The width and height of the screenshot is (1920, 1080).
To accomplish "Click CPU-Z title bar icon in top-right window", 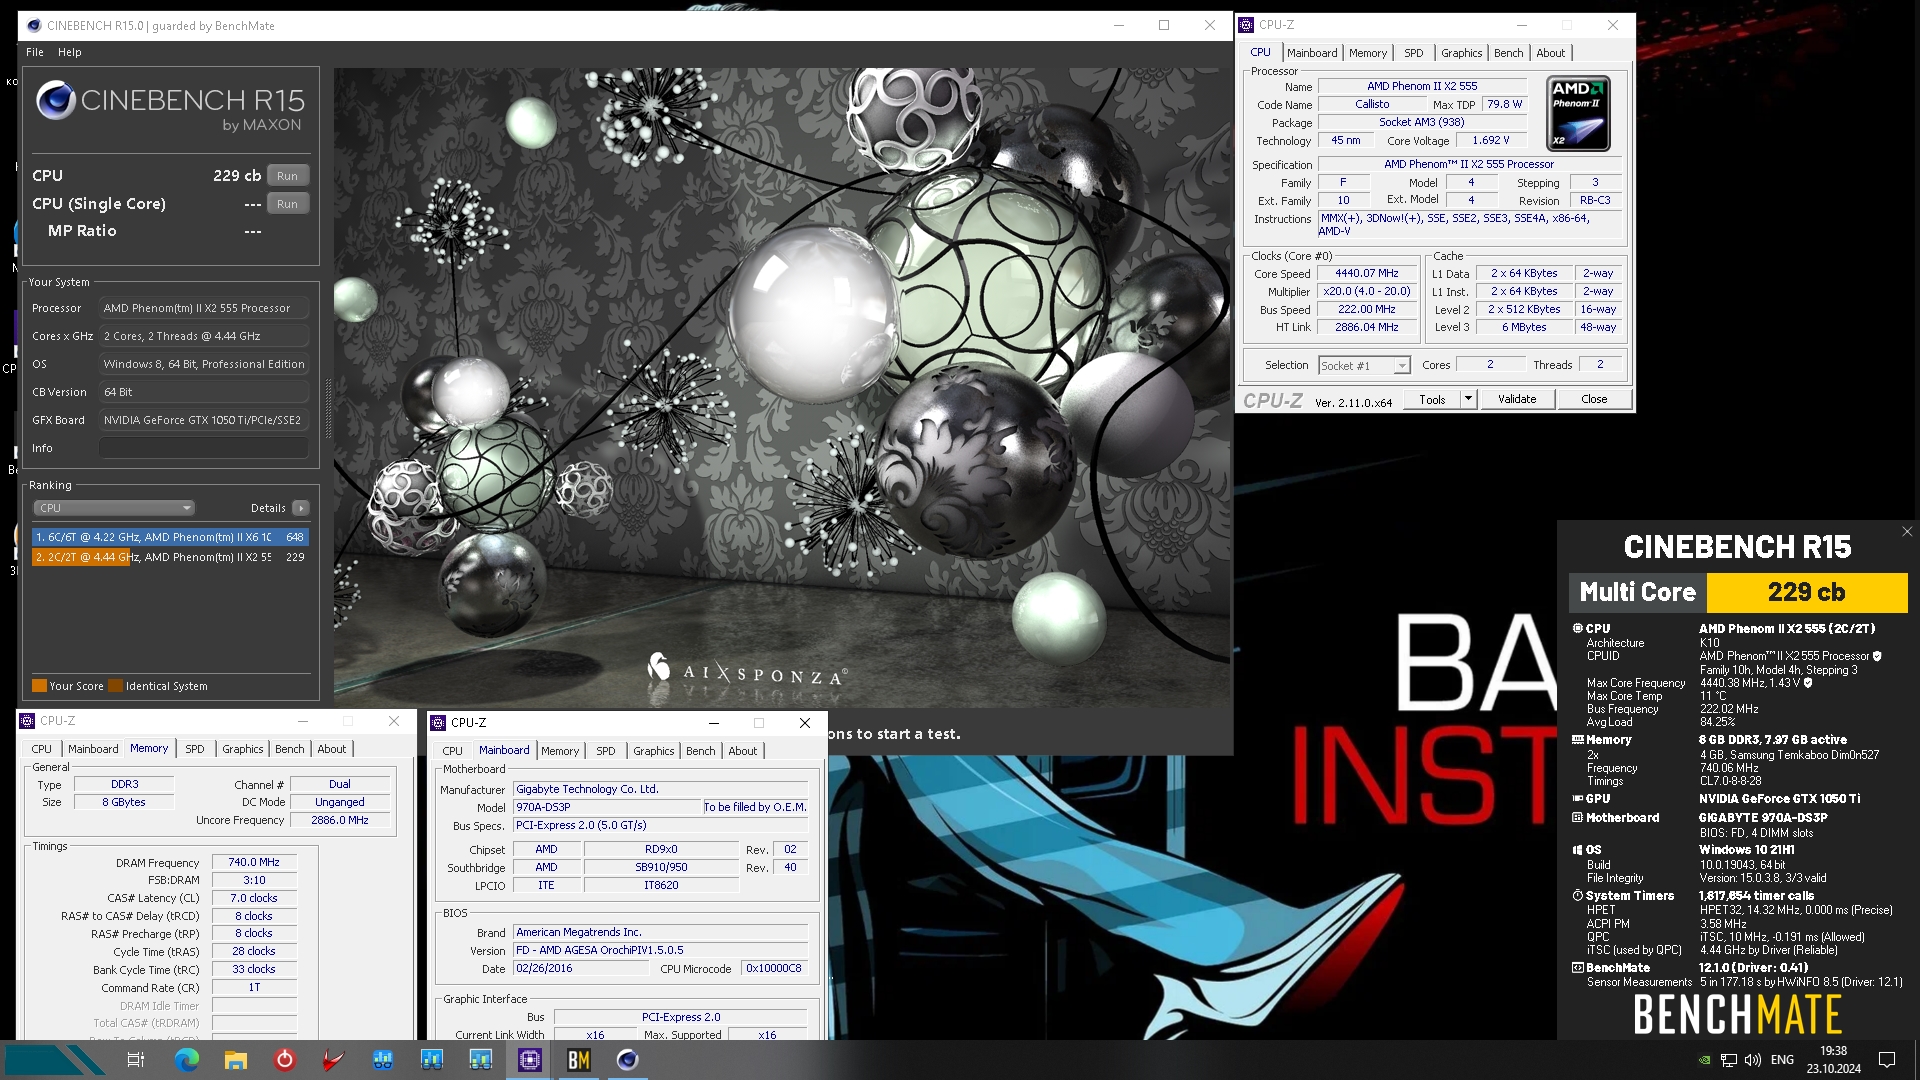I will (1246, 25).
